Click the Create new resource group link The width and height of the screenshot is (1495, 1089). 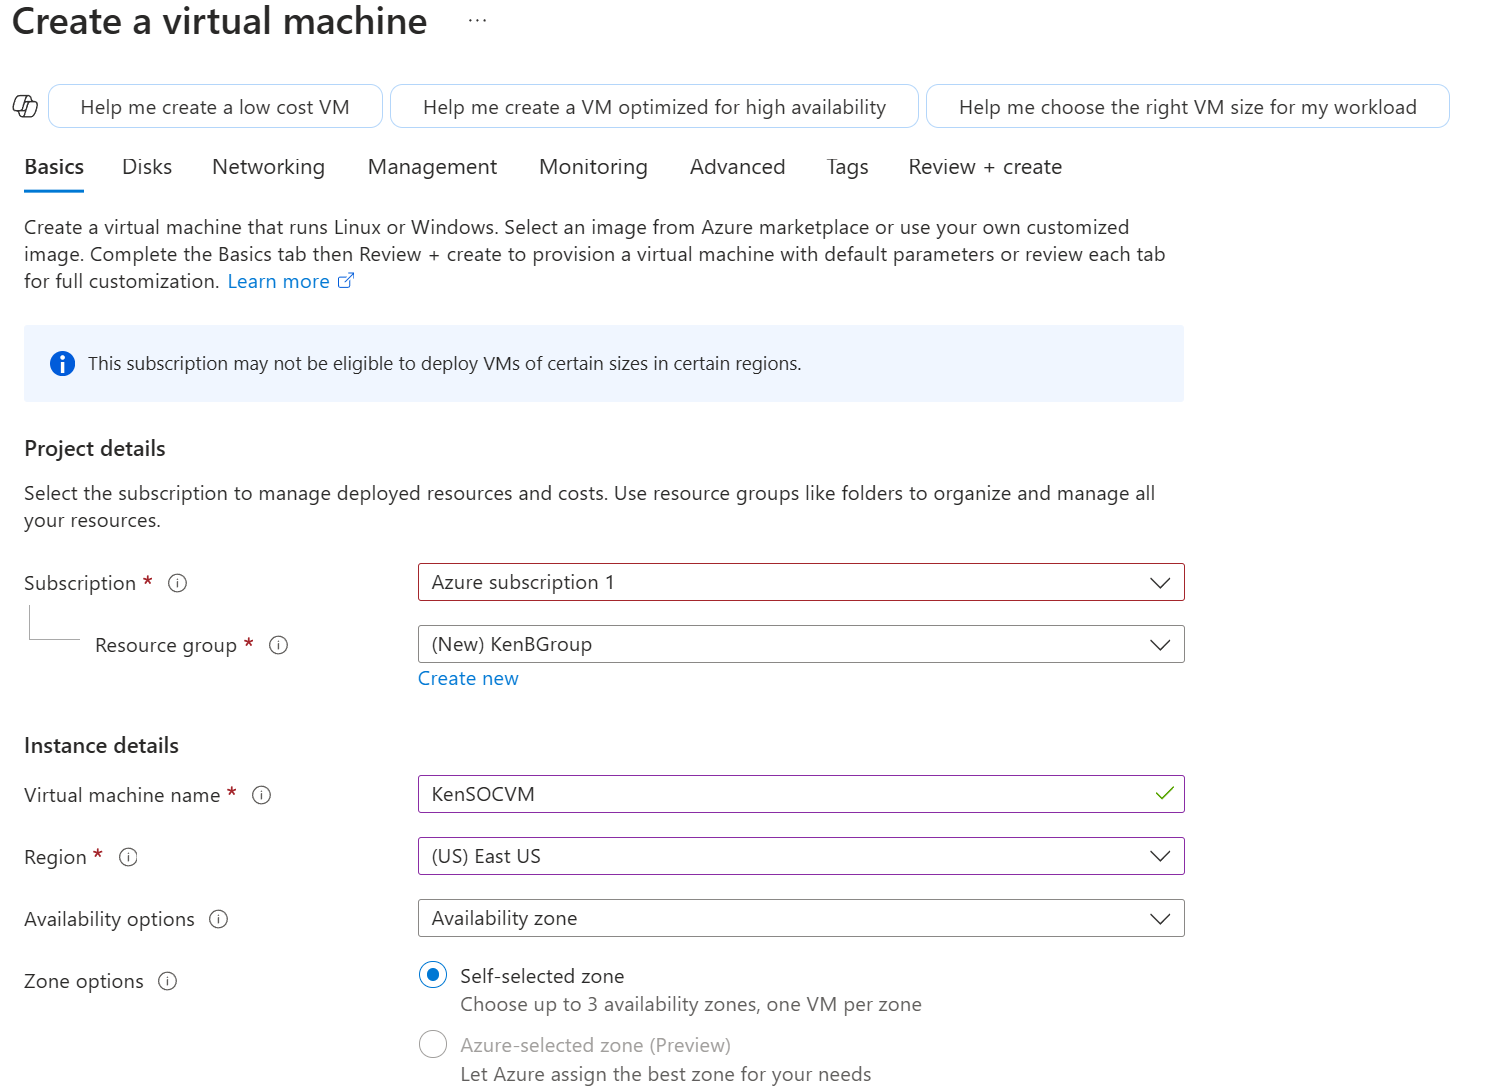(x=468, y=678)
